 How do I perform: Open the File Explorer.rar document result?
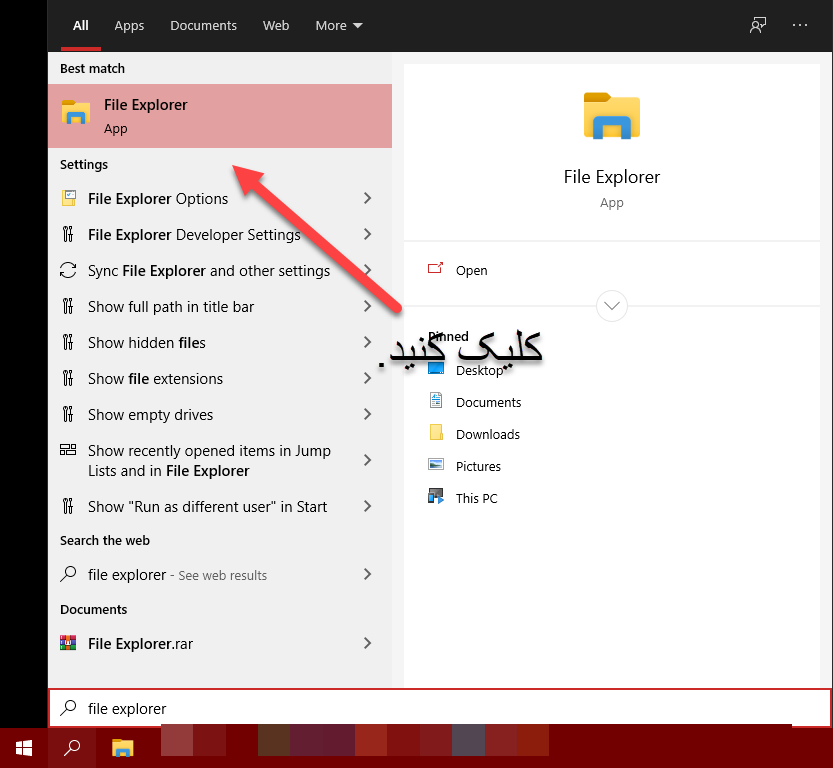click(140, 643)
